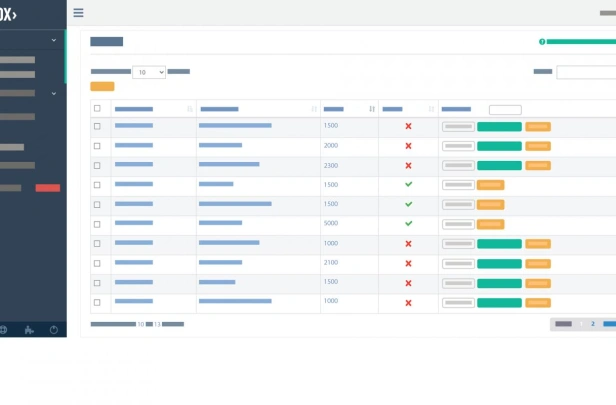Click the green button in 2000 row
The height and width of the screenshot is (405, 616).
tap(499, 146)
